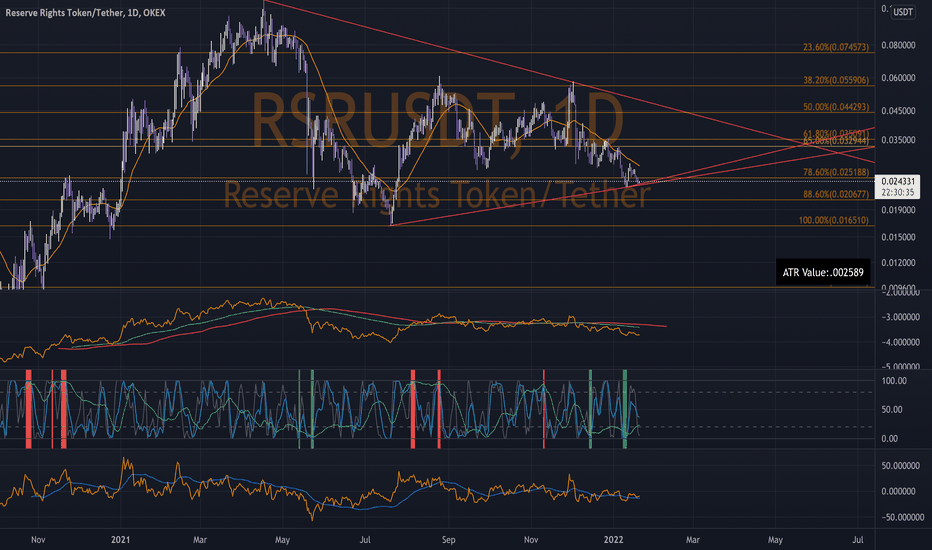
Task: Select the 78.60%(0.025188) Fibonacci level label
Action: pyautogui.click(x=836, y=172)
